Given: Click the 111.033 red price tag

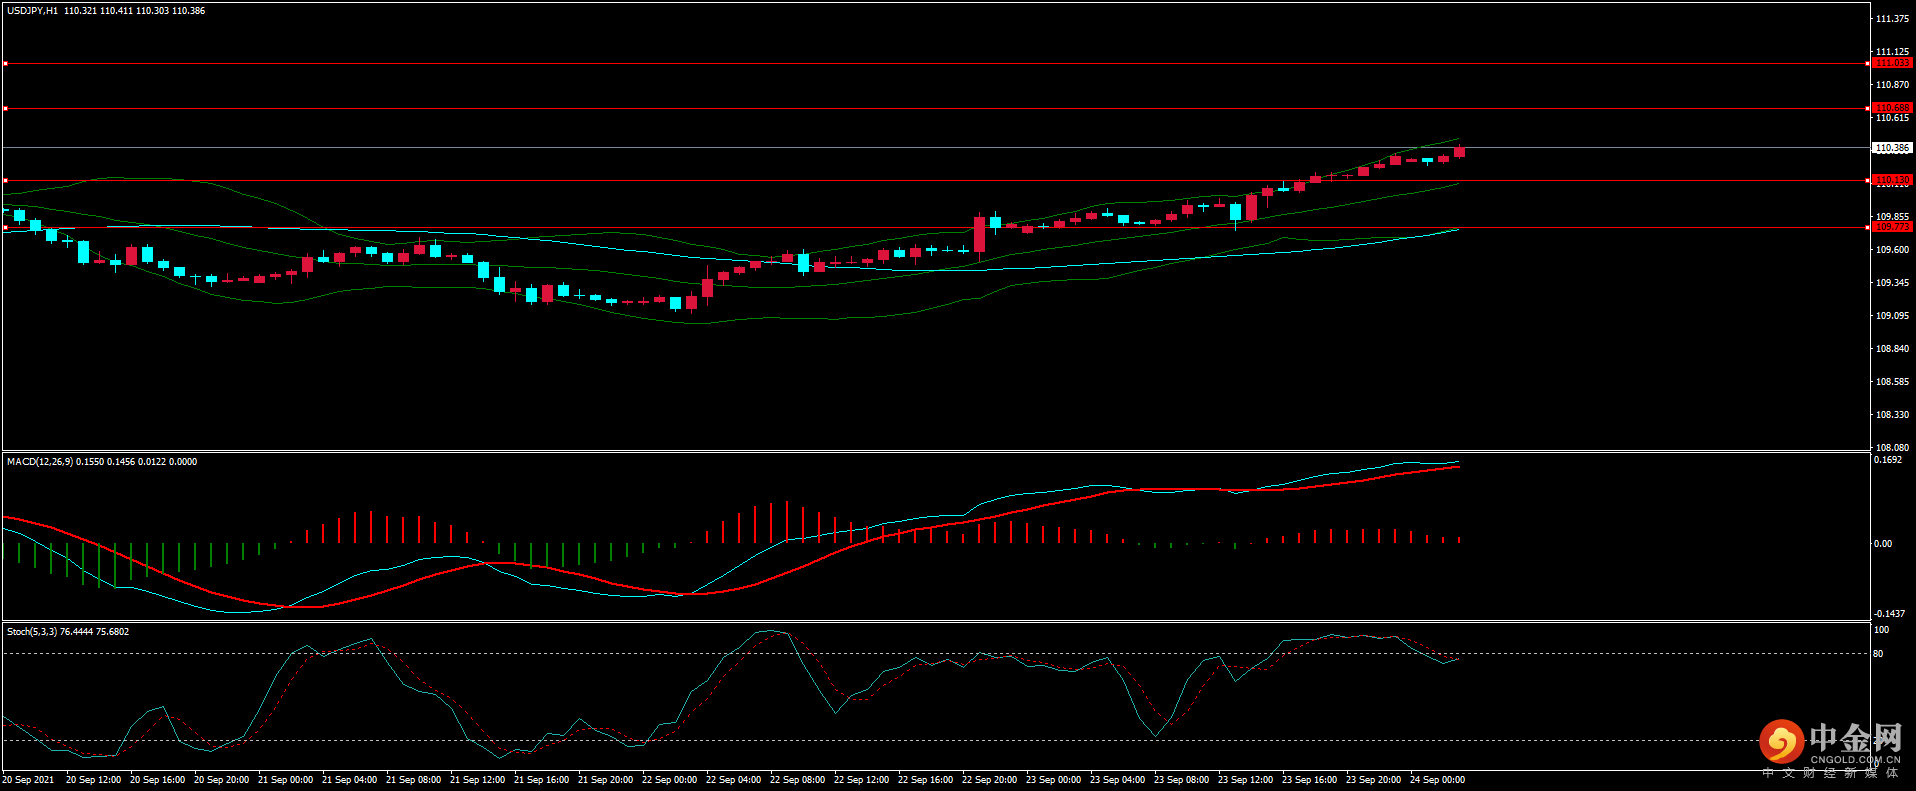Looking at the screenshot, I should coord(1892,63).
